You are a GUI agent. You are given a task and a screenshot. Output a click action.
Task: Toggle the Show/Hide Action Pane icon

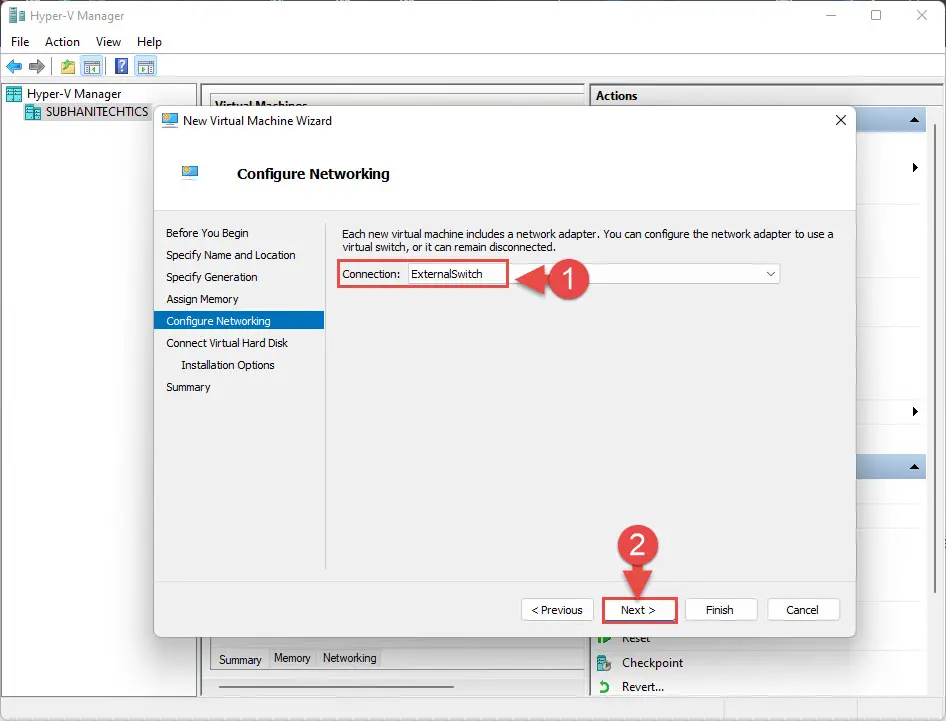(x=146, y=66)
